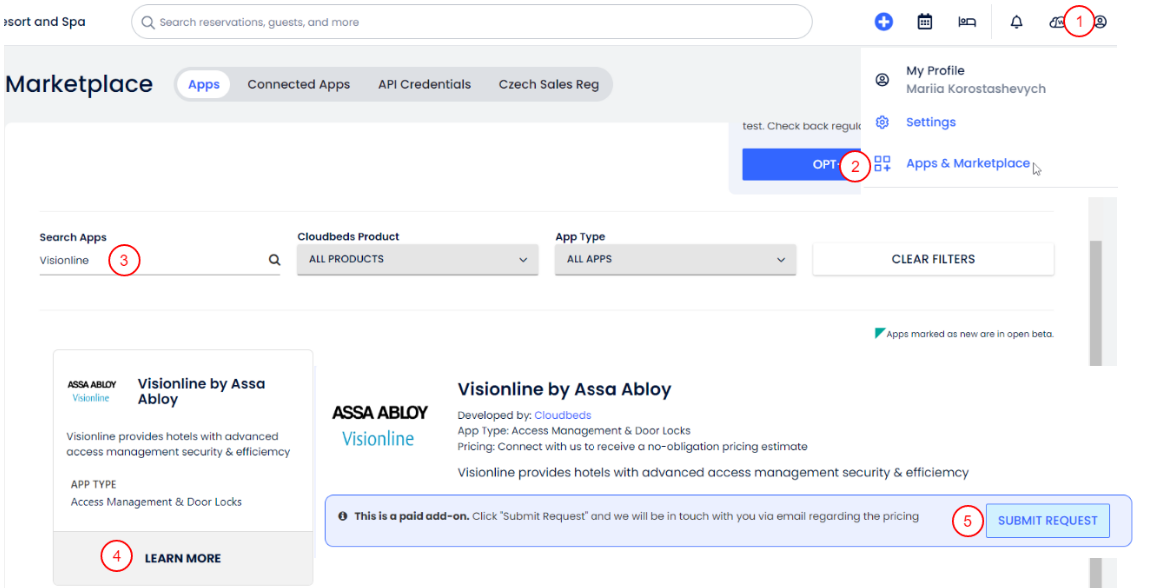Open the notifications bell icon
Viewport: 1154px width, 588px height.
coord(1016,22)
